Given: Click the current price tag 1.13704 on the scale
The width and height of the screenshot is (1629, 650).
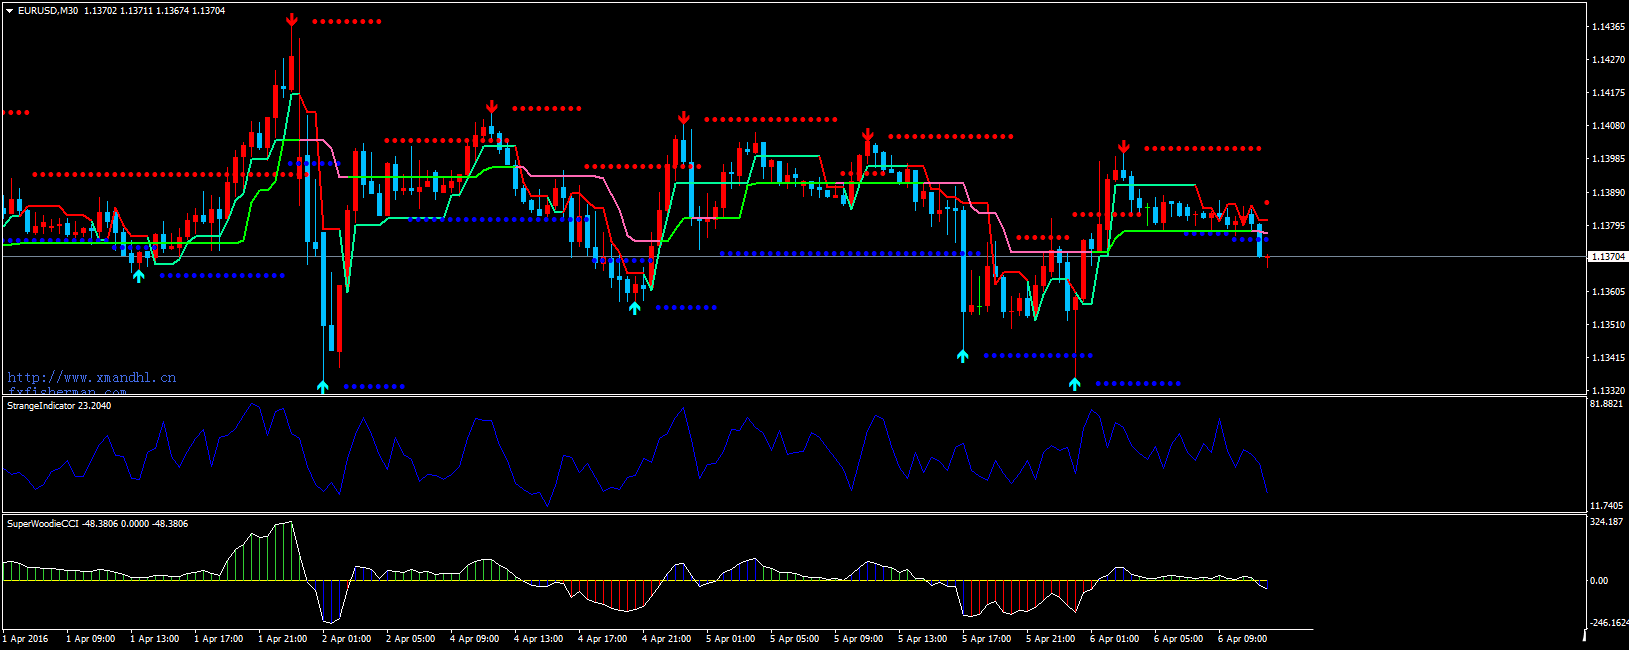Looking at the screenshot, I should coord(1607,257).
